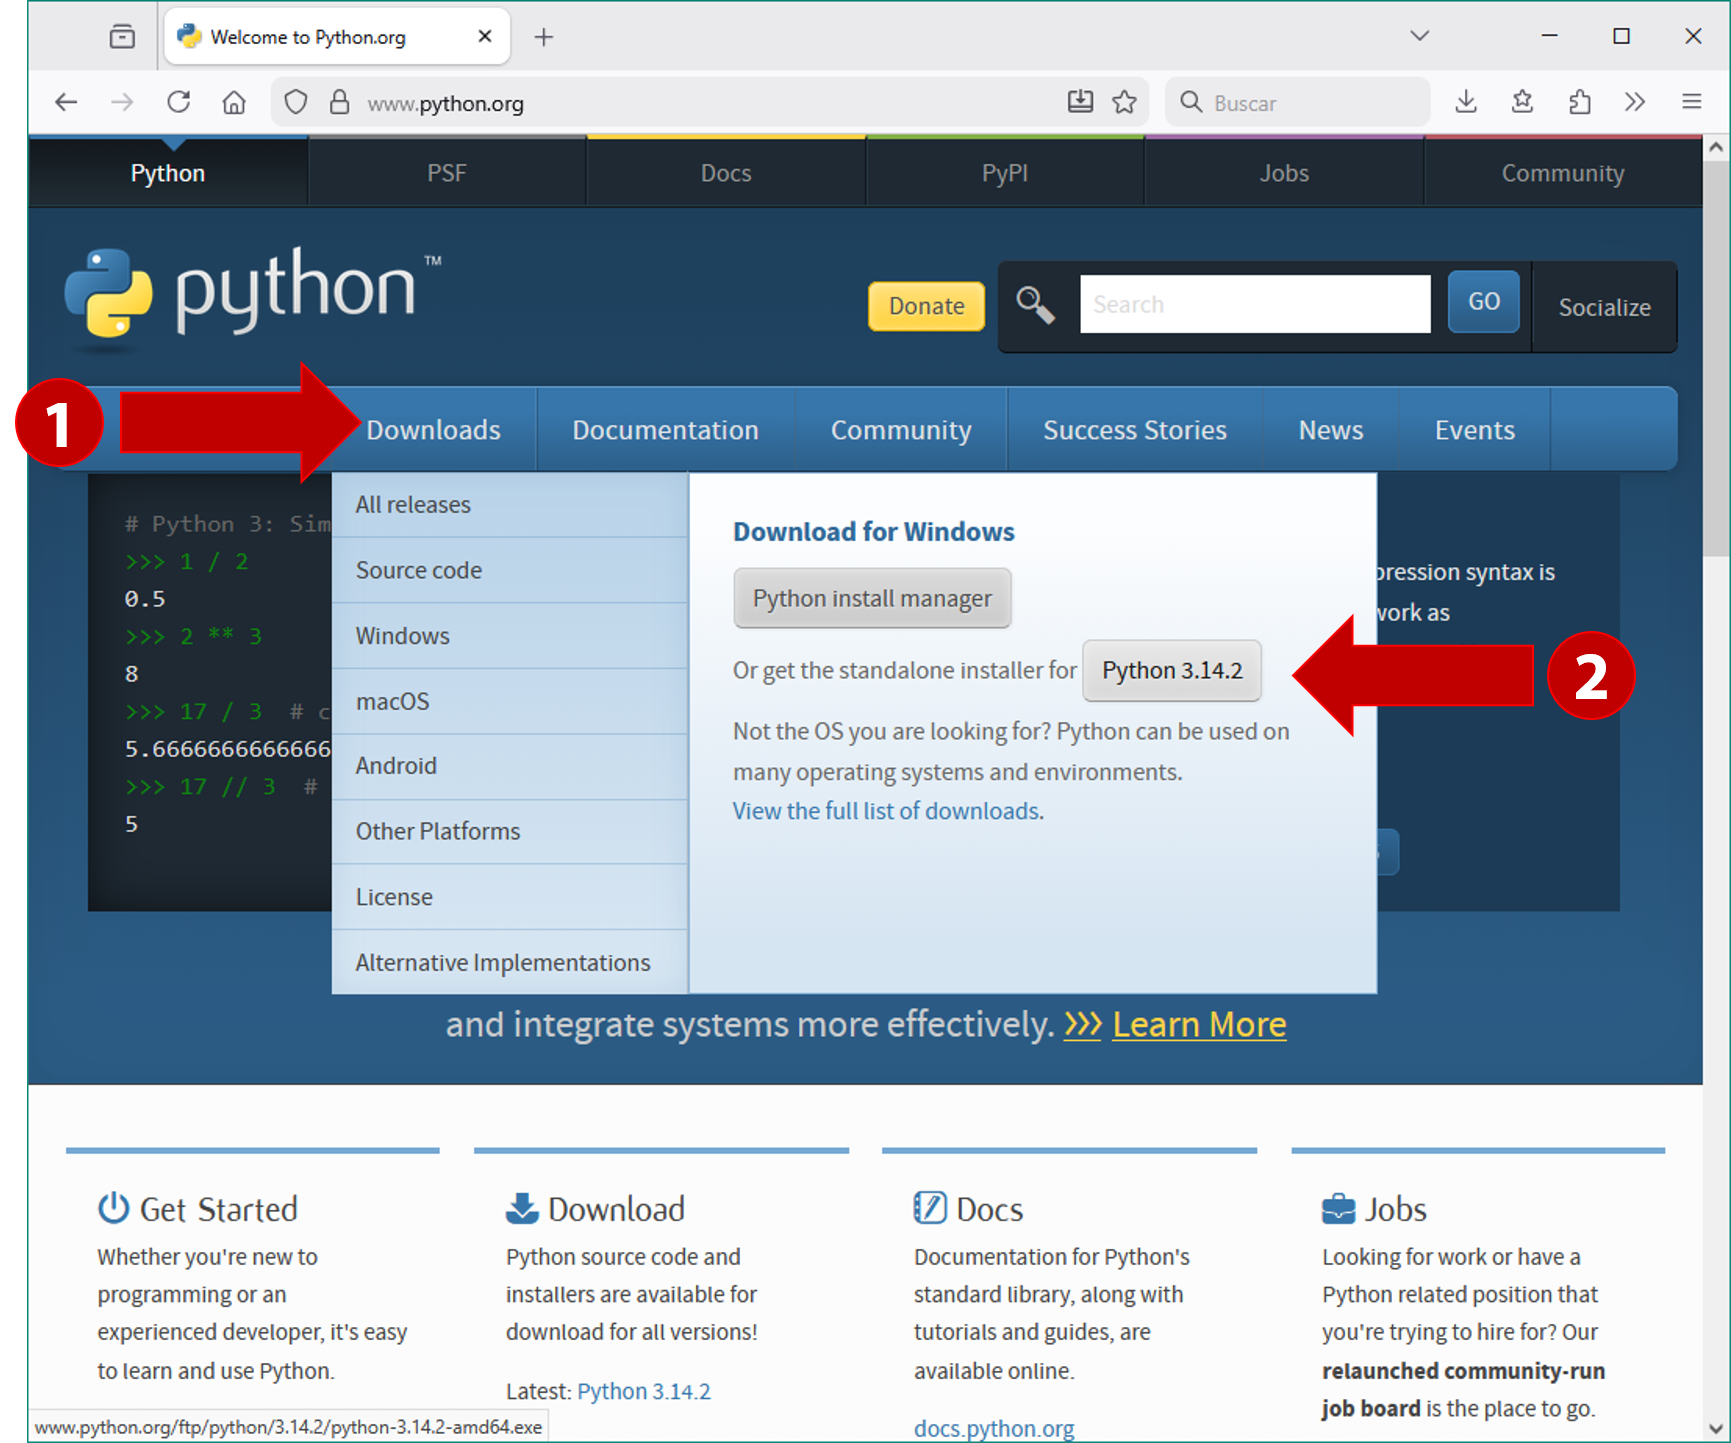This screenshot has width=1731, height=1443.
Task: Download the Python 3.14.2 standalone installer
Action: coord(1172,670)
